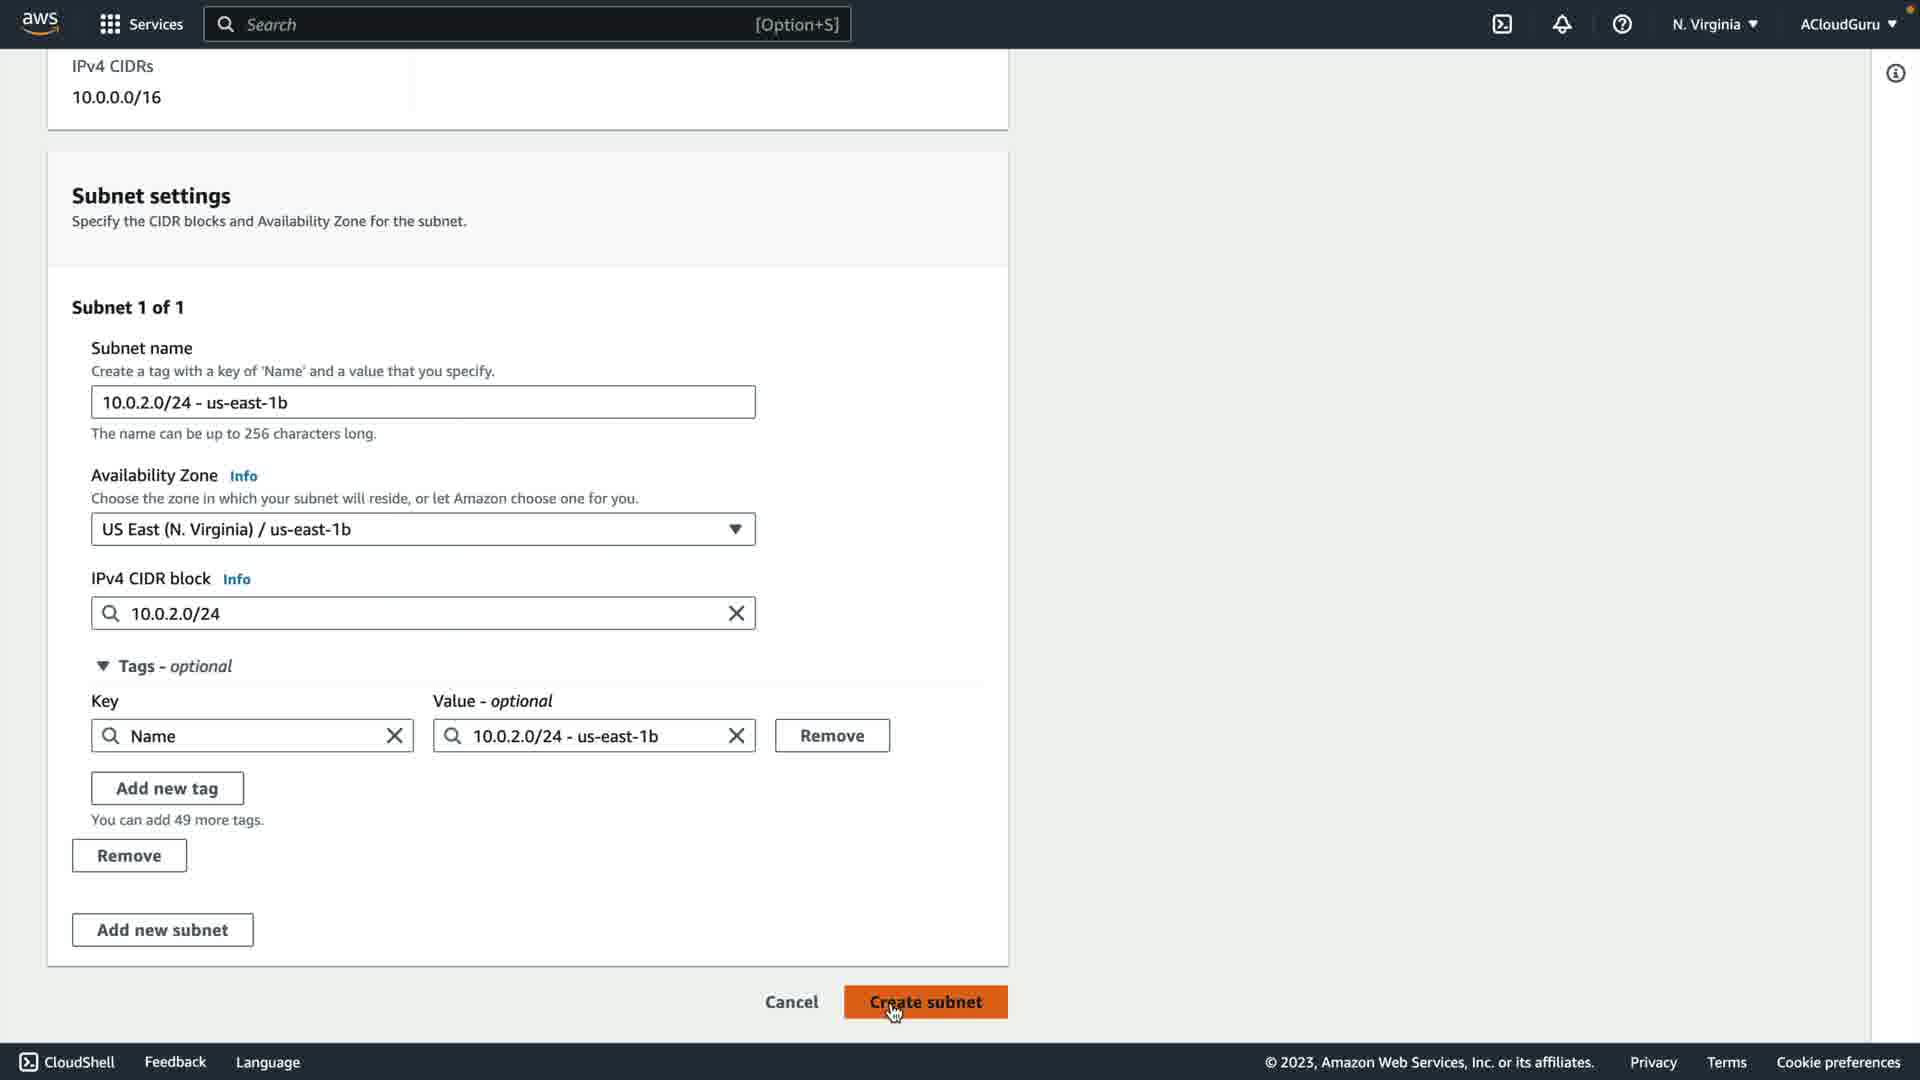The image size is (1920, 1080).
Task: Open the ACloudGuru account menu
Action: pos(1848,24)
